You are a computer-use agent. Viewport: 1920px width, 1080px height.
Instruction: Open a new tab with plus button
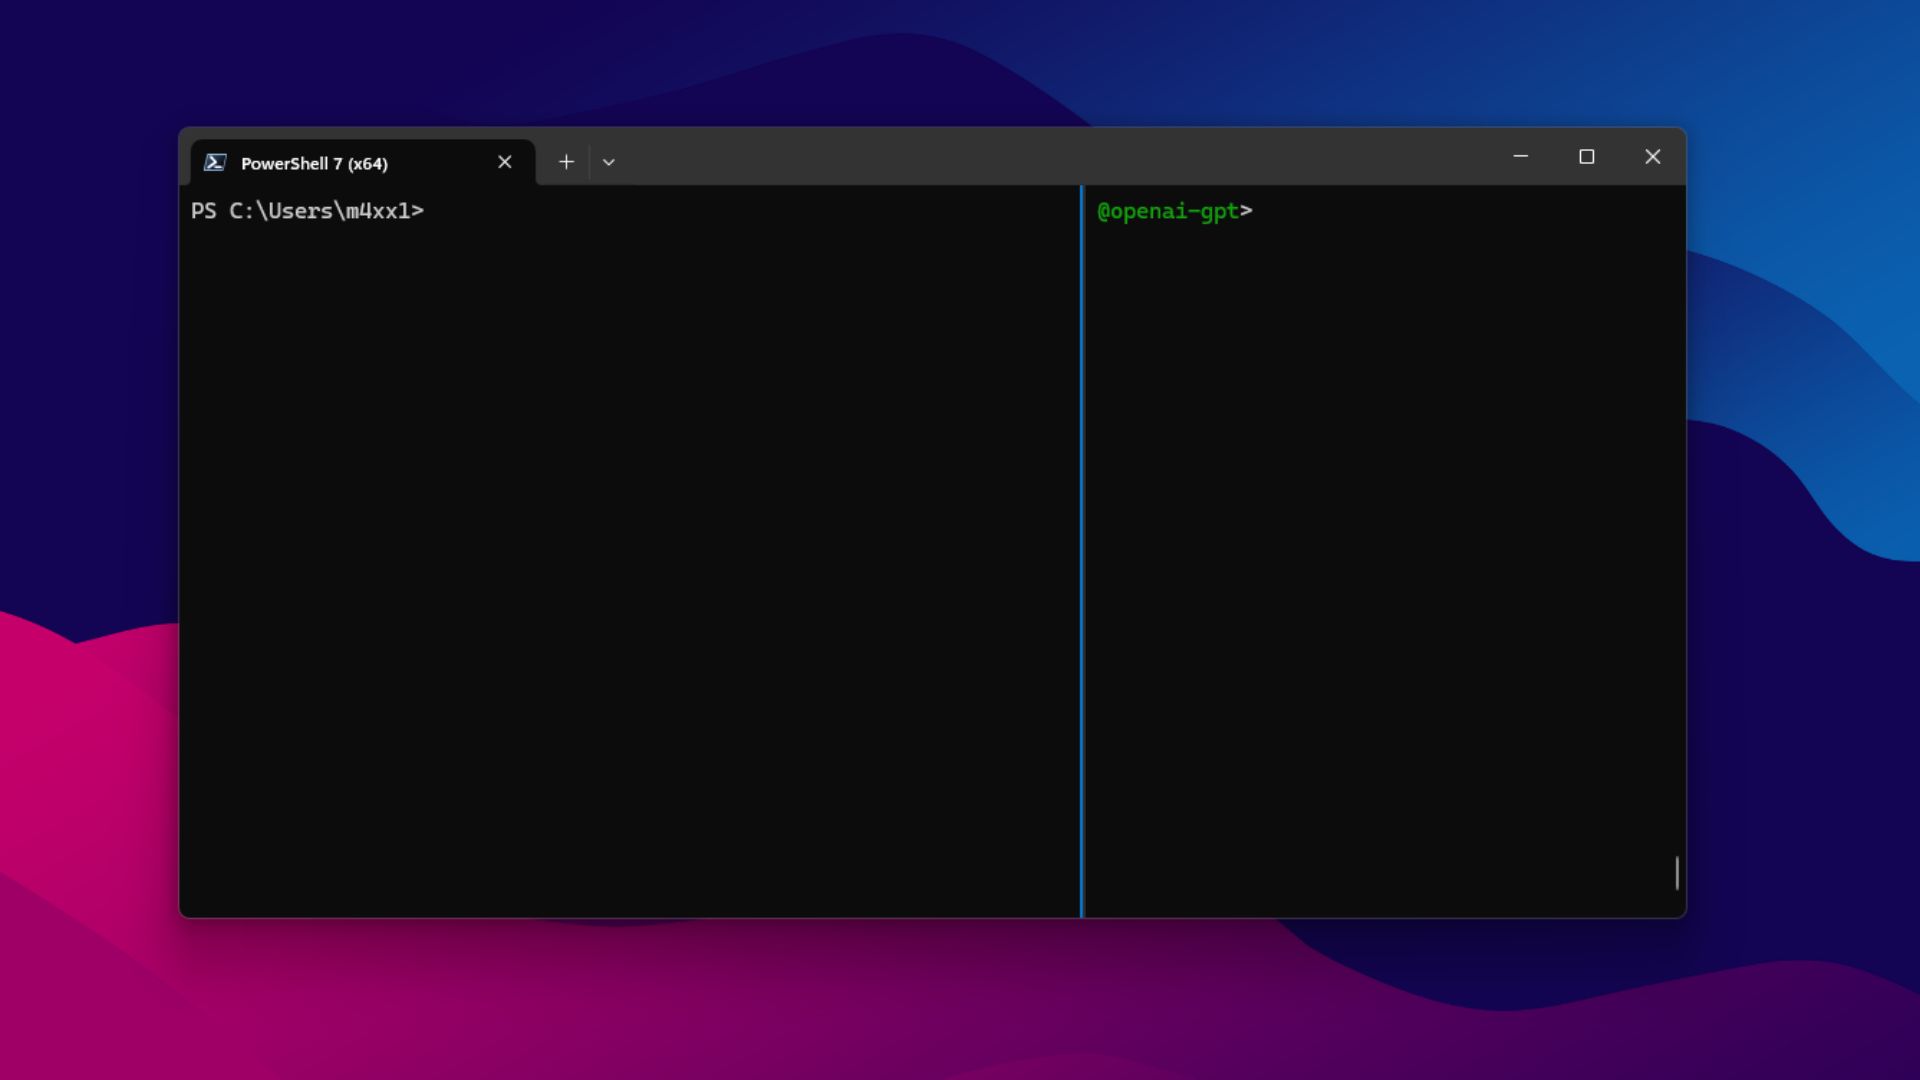pos(566,162)
